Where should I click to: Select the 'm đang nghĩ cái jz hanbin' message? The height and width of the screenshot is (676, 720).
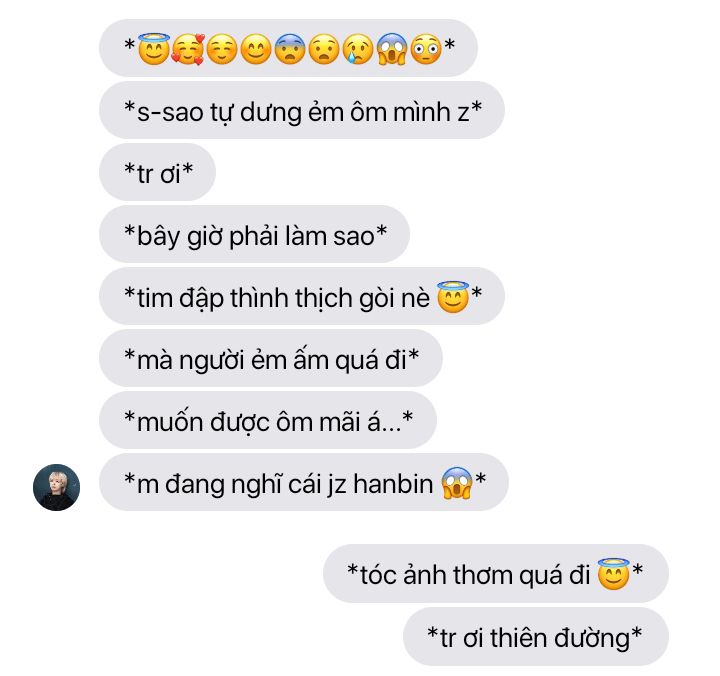pyautogui.click(x=304, y=482)
